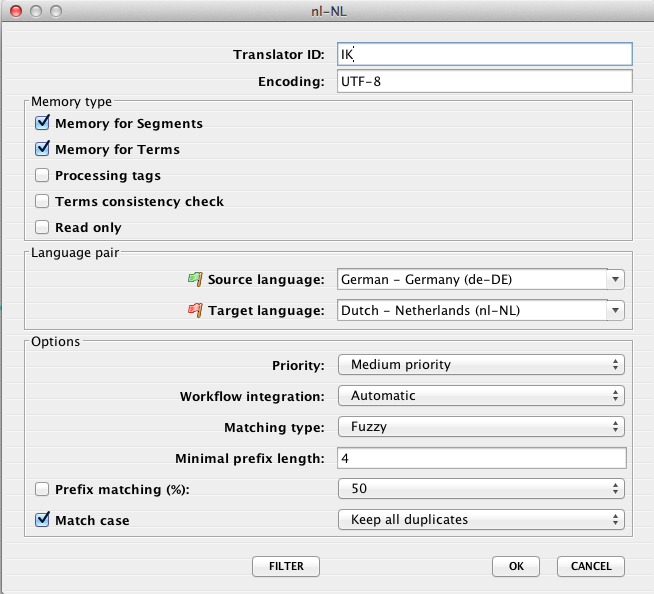This screenshot has width=654, height=594.
Task: Open the Keep all duplicates dropdown
Action: tap(481, 520)
